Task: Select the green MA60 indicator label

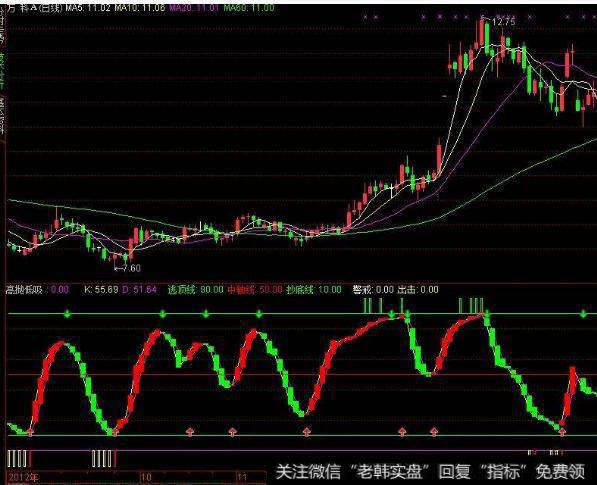Action: pyautogui.click(x=249, y=8)
